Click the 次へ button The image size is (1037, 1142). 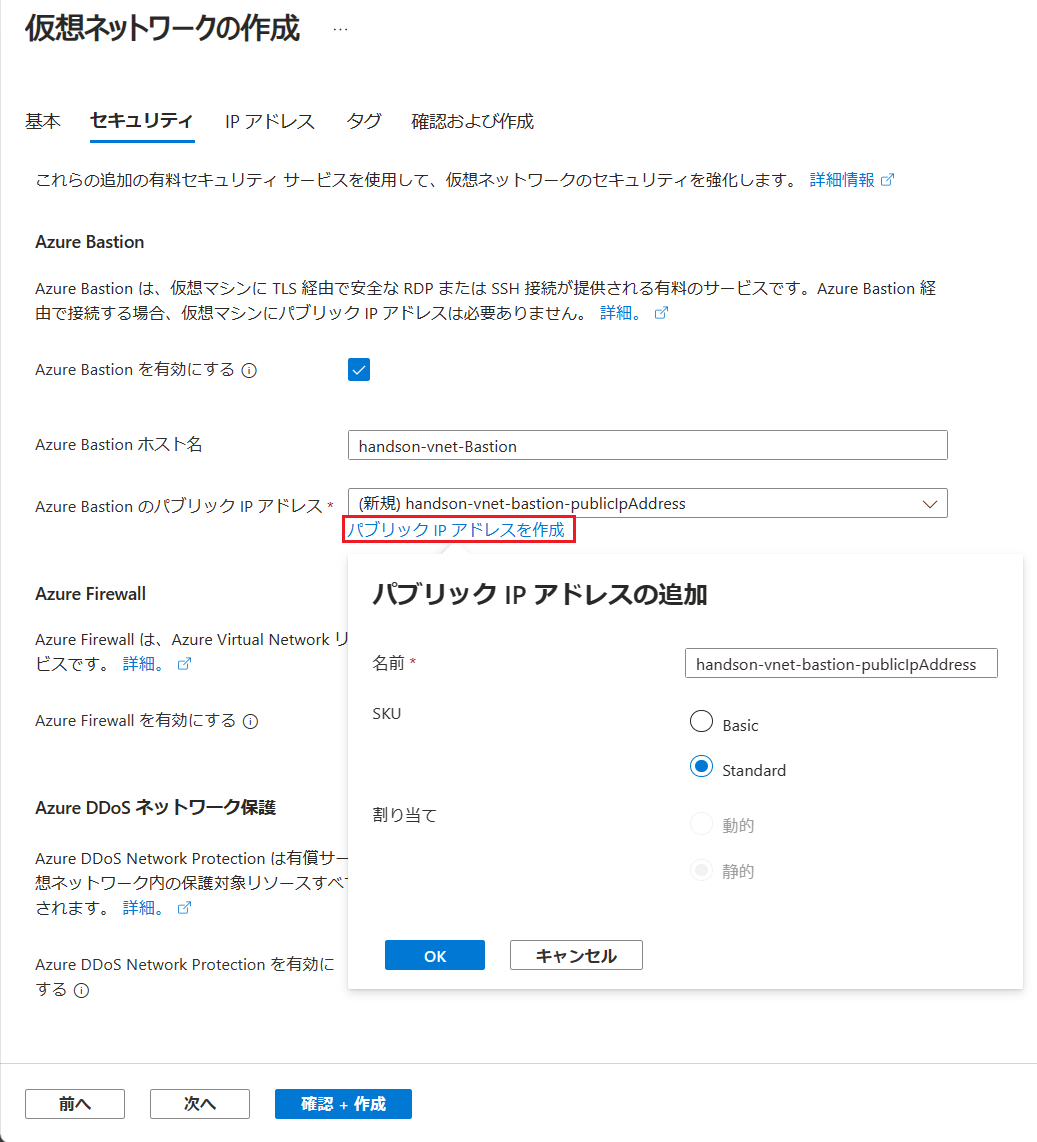(x=200, y=1104)
